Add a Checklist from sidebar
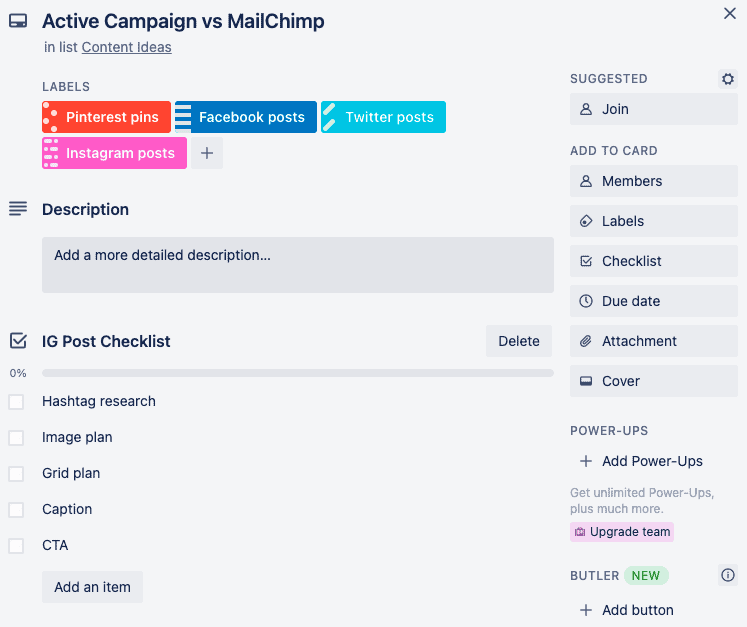This screenshot has height=627, width=747. tap(654, 261)
